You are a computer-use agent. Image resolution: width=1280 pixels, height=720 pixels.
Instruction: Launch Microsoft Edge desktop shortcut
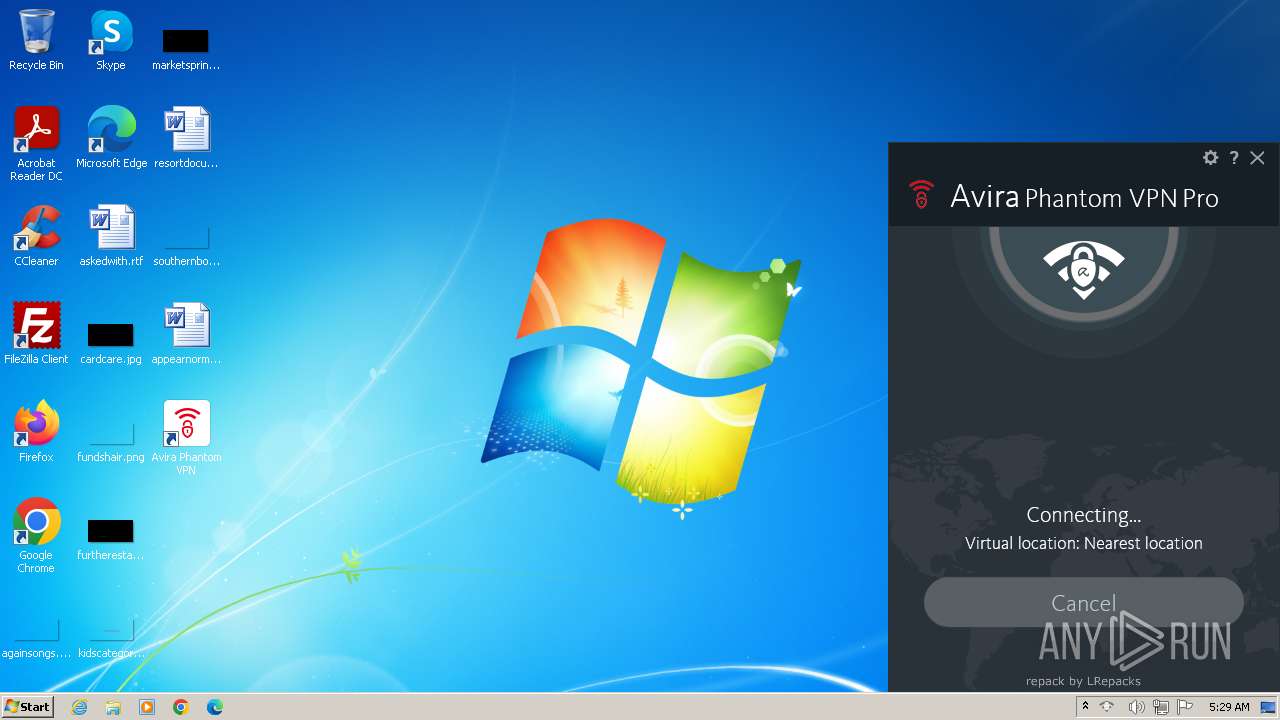[111, 138]
